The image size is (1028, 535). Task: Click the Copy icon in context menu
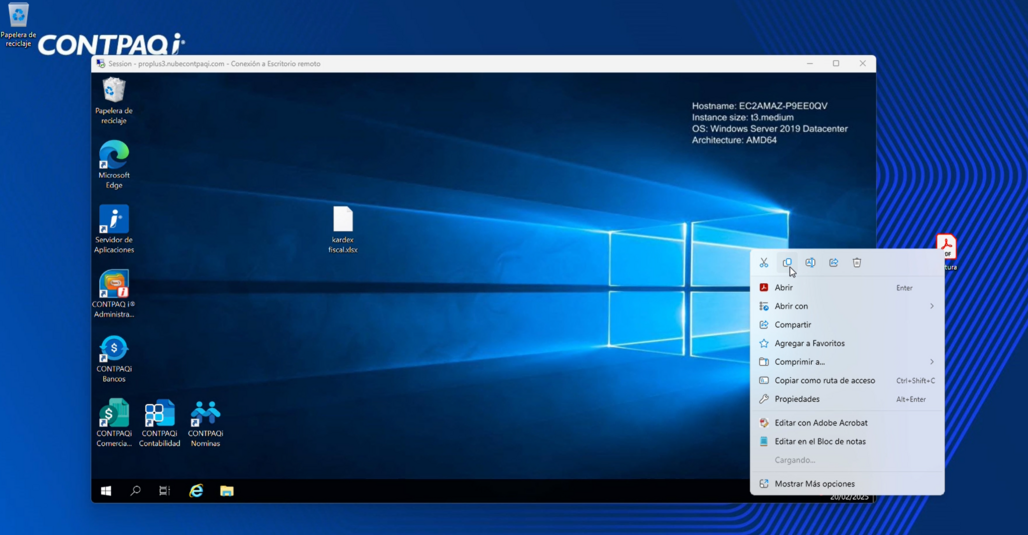click(x=787, y=263)
